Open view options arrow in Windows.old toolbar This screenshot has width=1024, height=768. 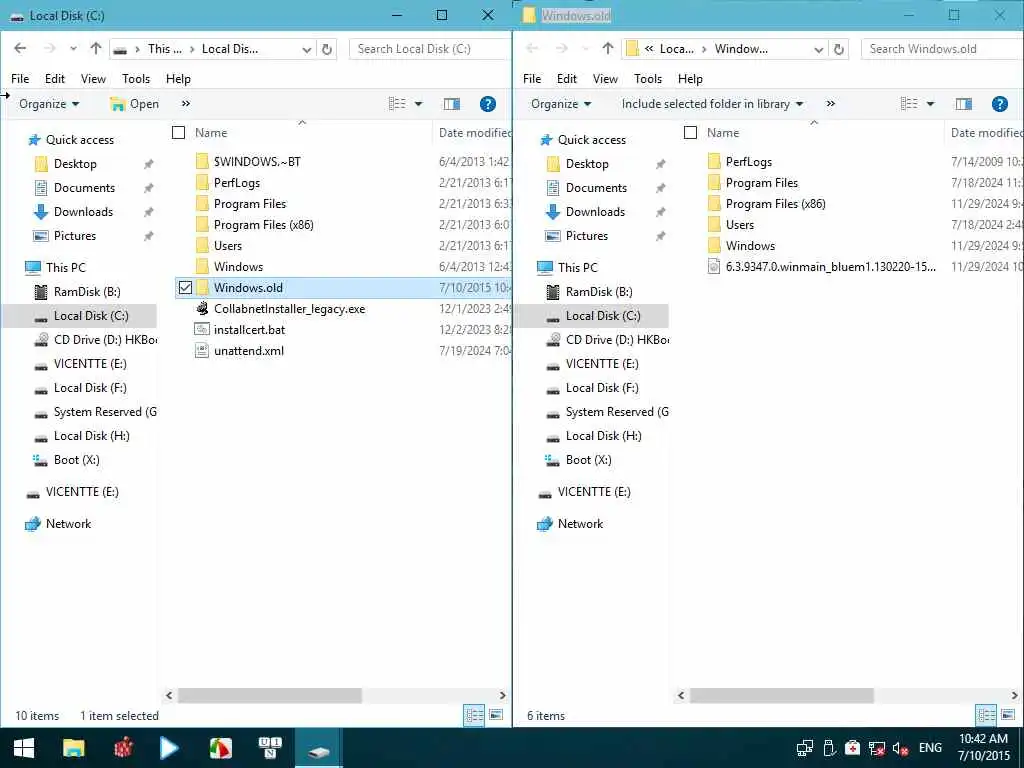tap(931, 104)
